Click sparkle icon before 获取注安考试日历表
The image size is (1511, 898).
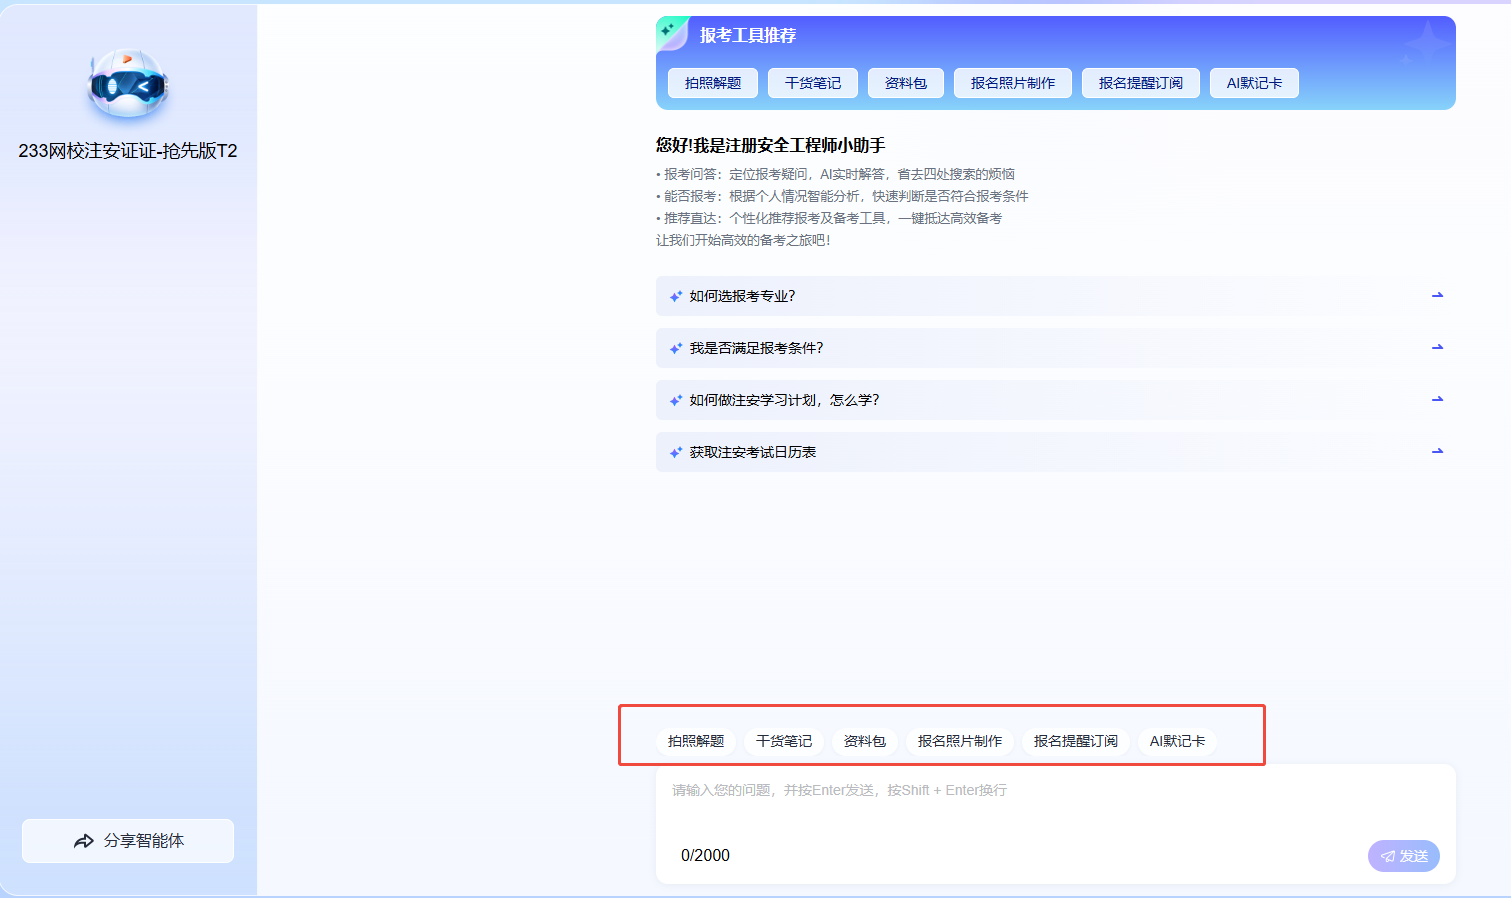(676, 453)
